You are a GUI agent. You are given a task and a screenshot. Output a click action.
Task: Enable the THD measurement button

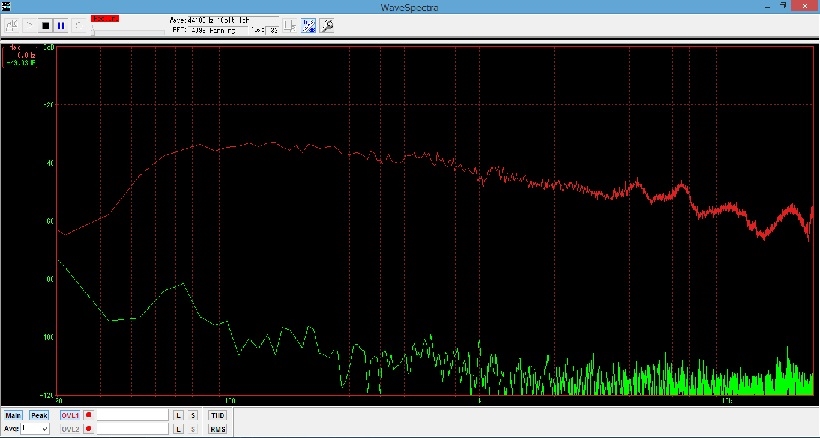[x=217, y=415]
